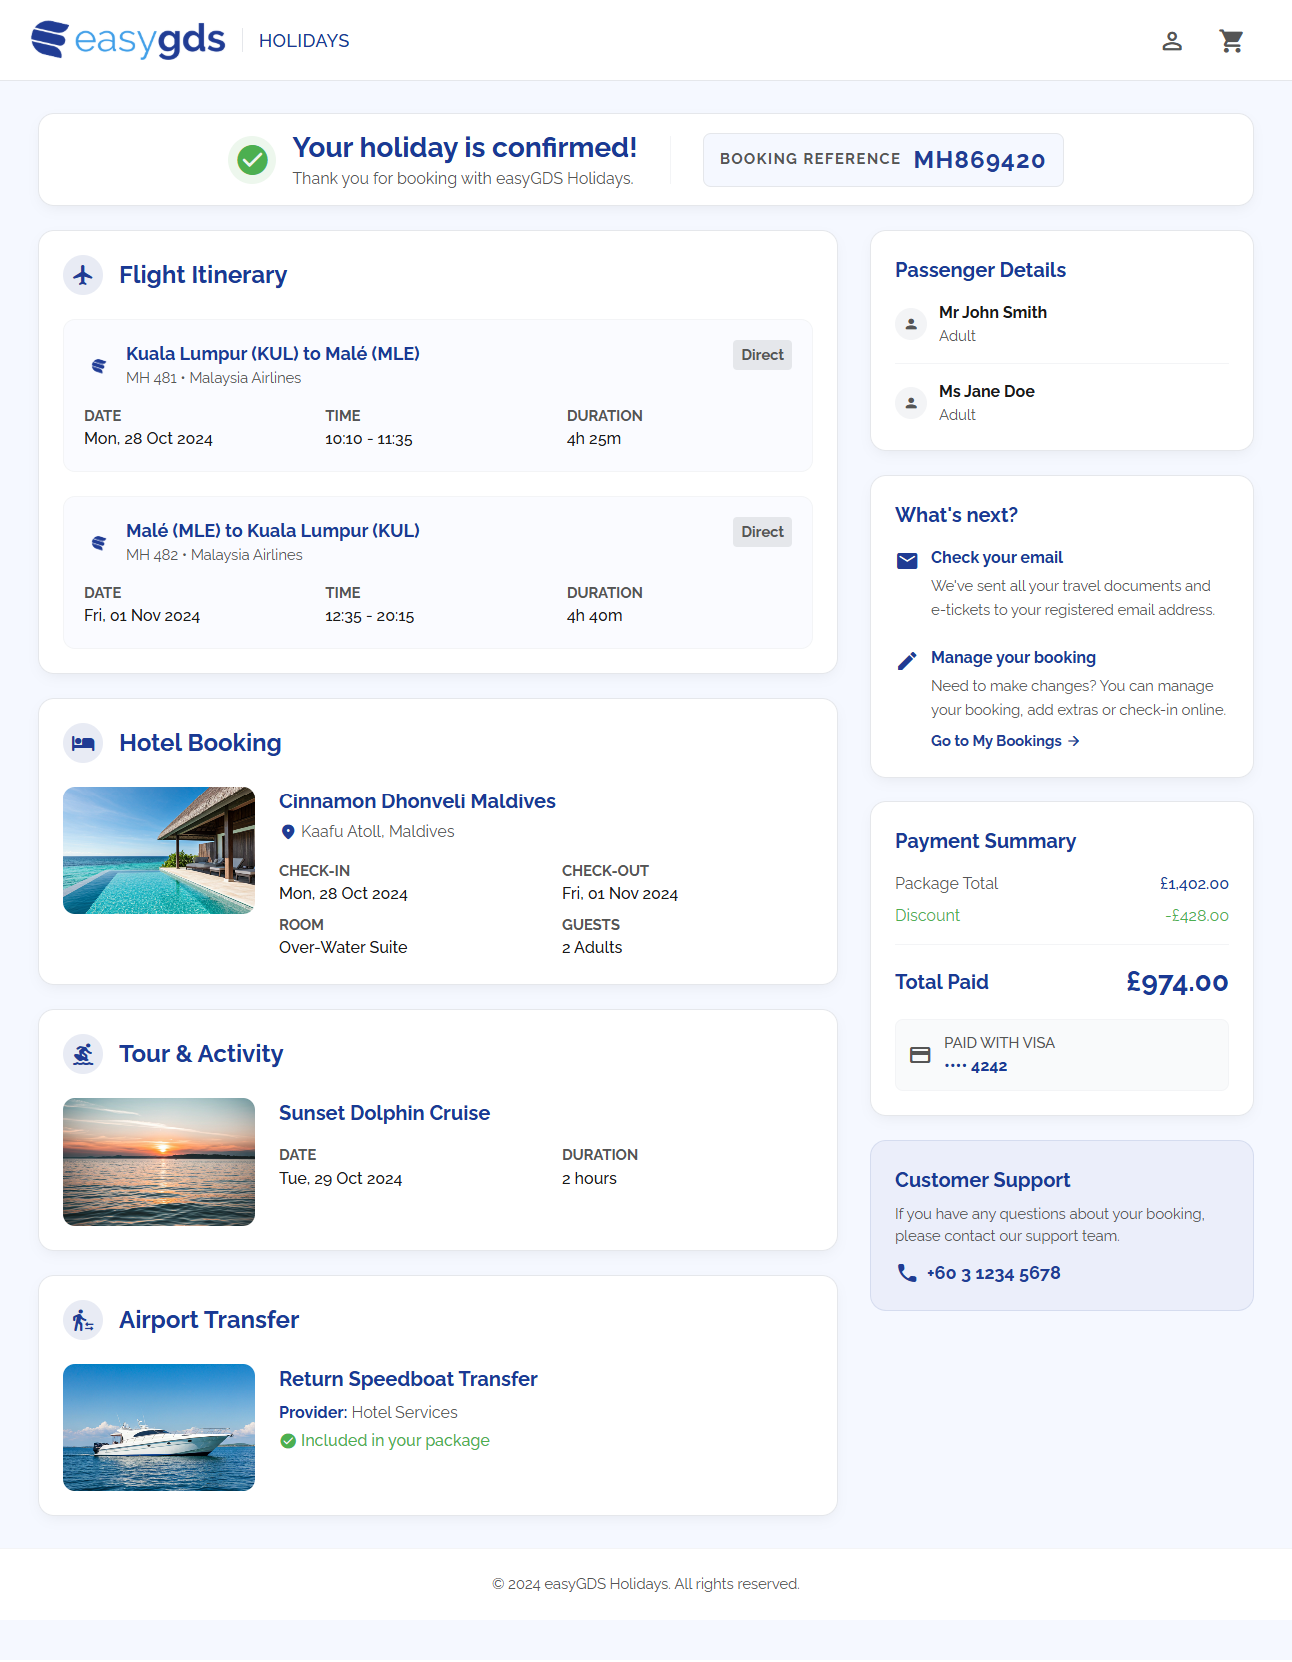Click the customer support phone icon
1292x1662 pixels.
point(907,1273)
